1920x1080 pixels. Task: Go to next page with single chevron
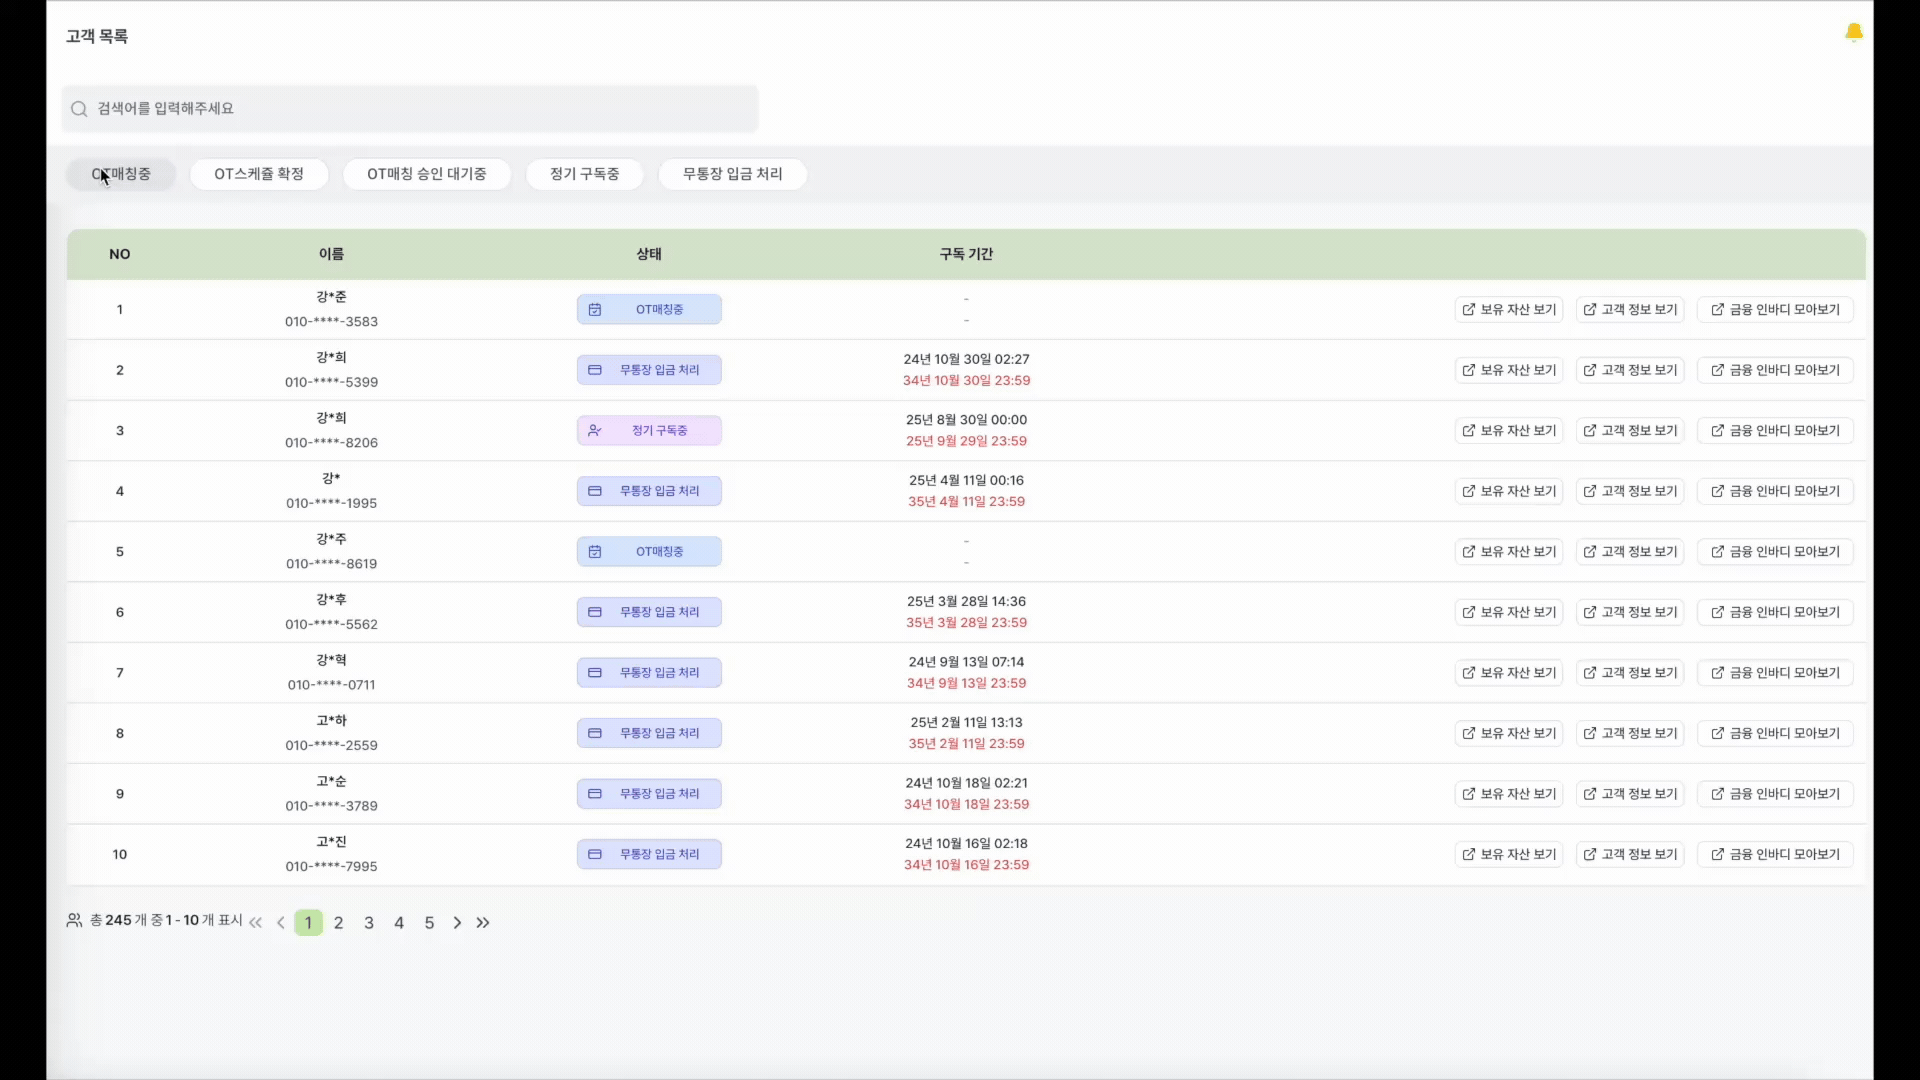457,923
